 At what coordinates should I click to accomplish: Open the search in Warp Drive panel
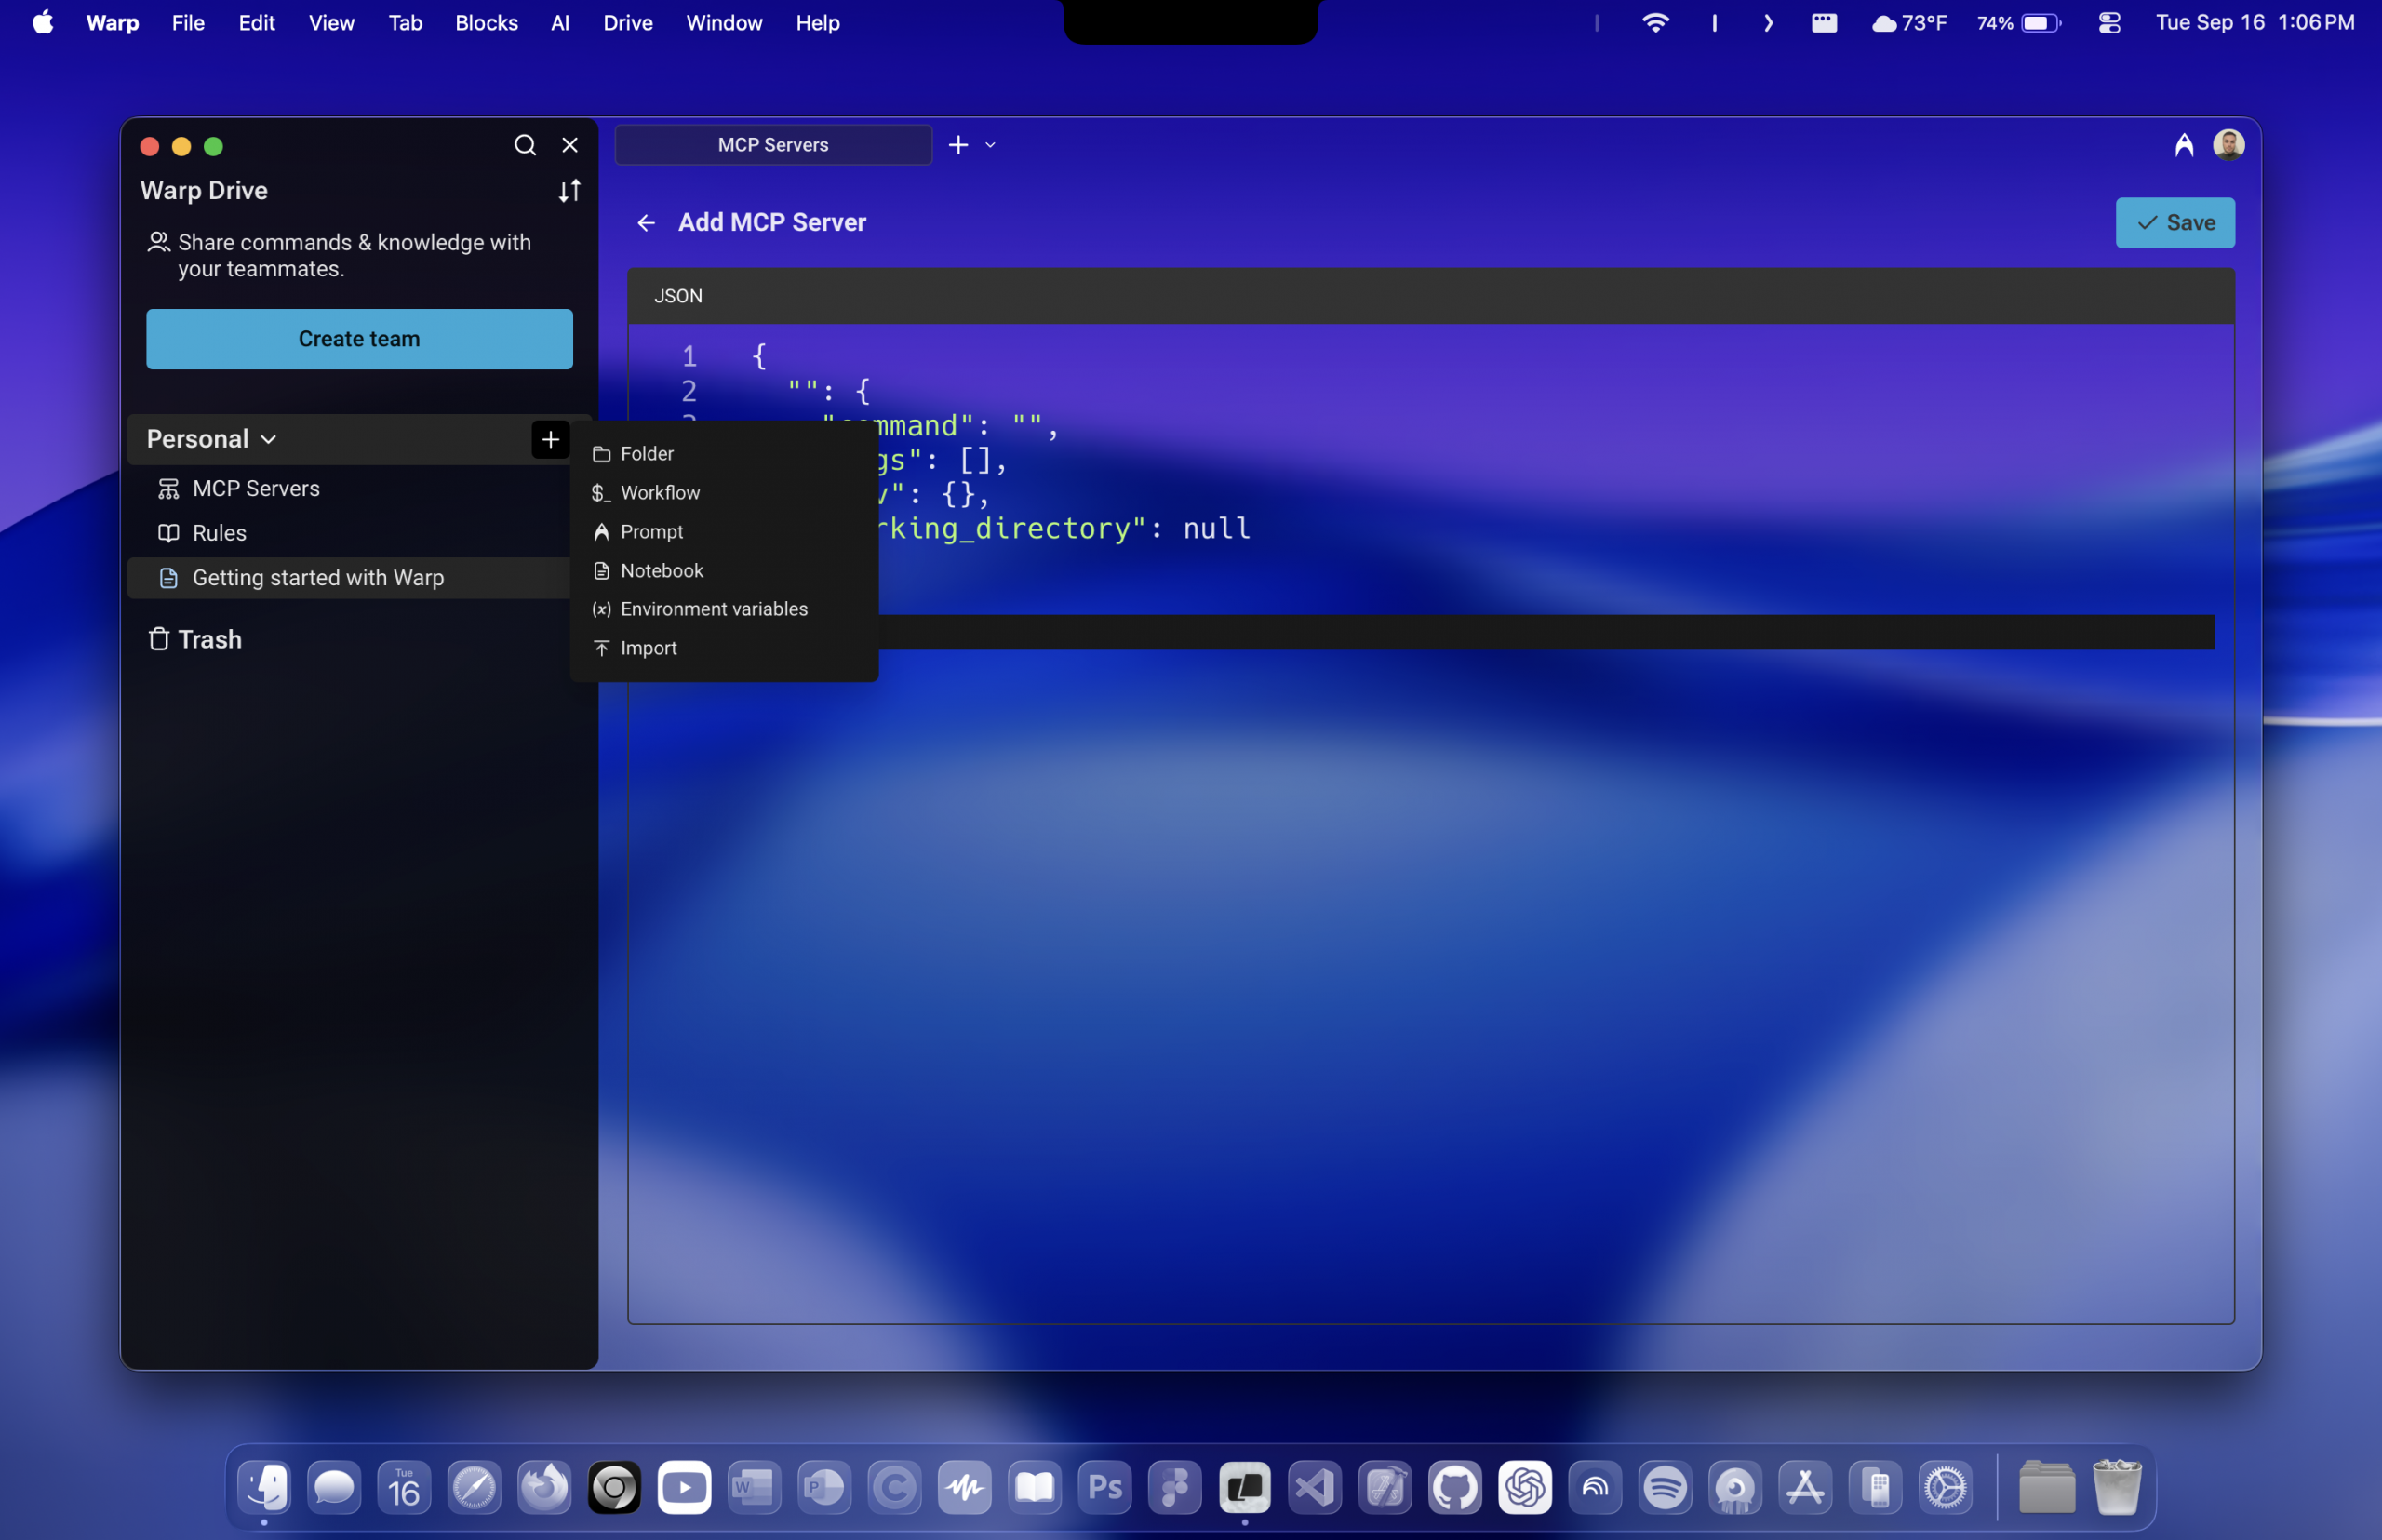click(524, 145)
